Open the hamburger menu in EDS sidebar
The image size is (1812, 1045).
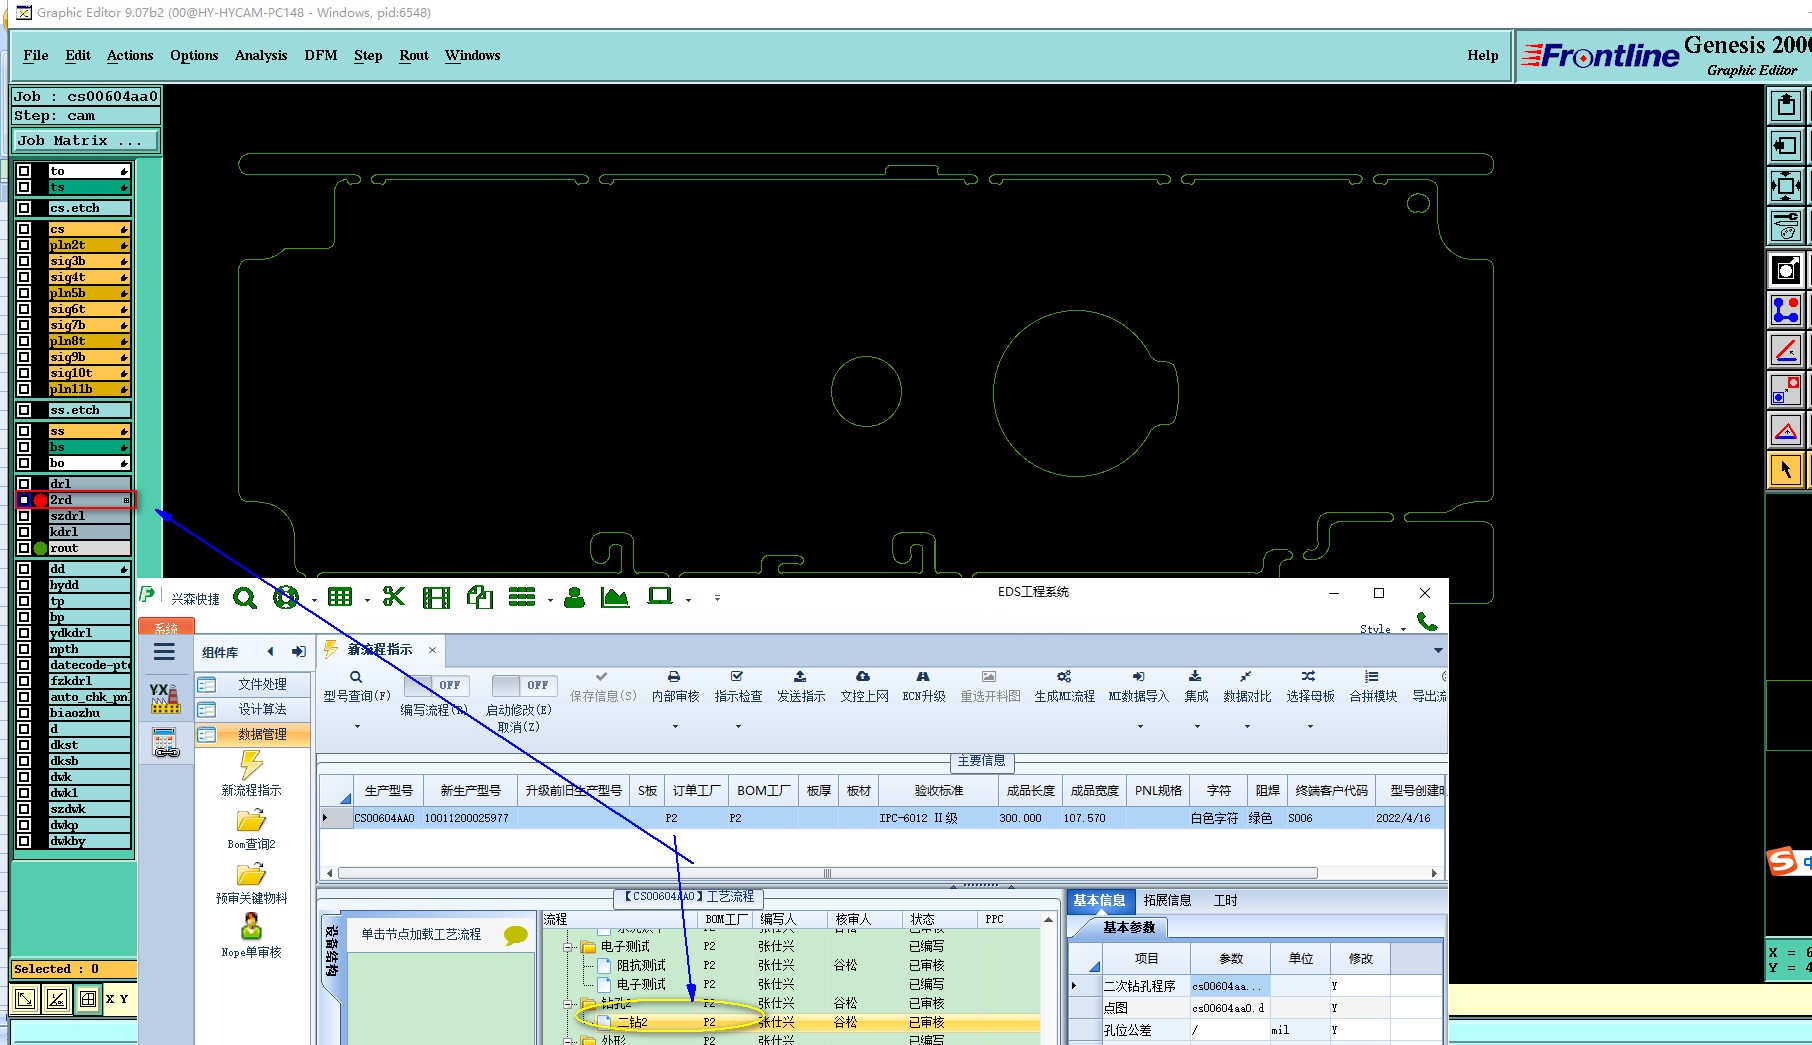point(165,652)
